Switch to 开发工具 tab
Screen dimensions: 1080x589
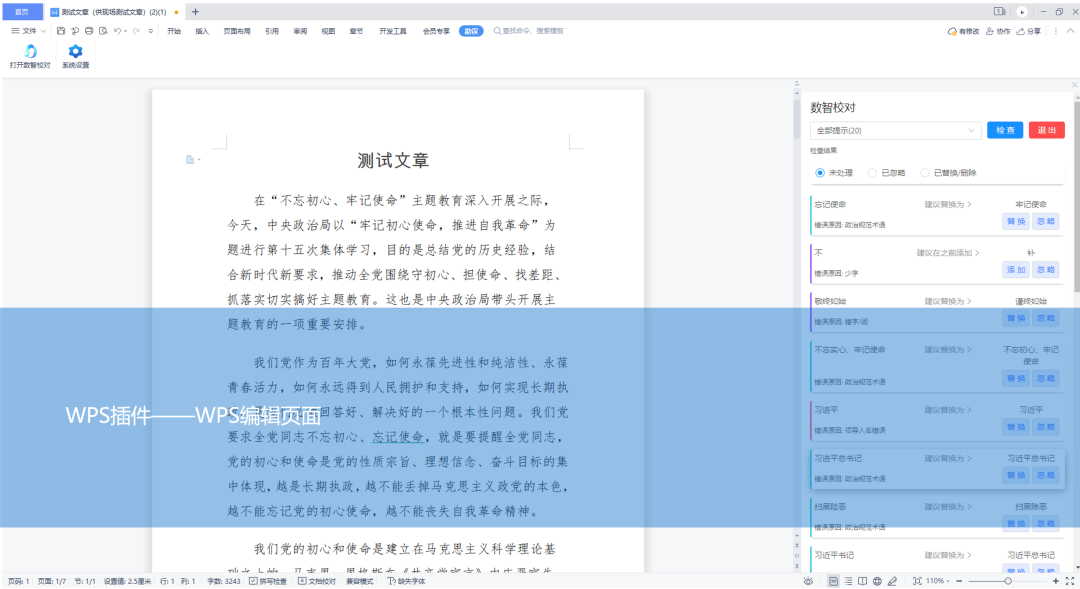click(393, 31)
